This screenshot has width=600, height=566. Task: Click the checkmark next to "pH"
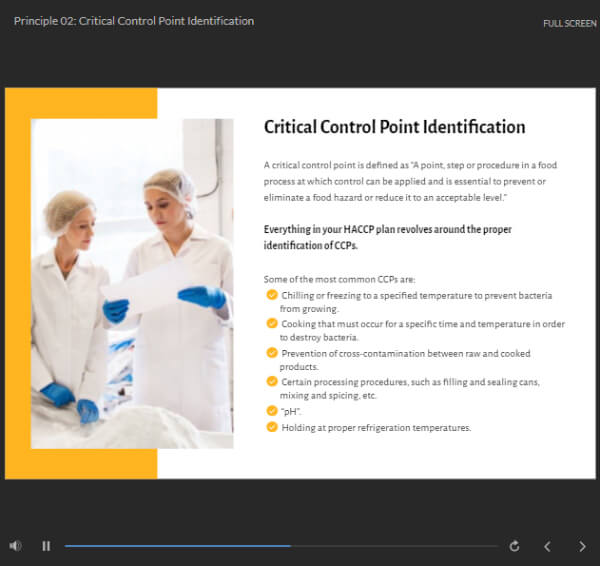tap(272, 411)
